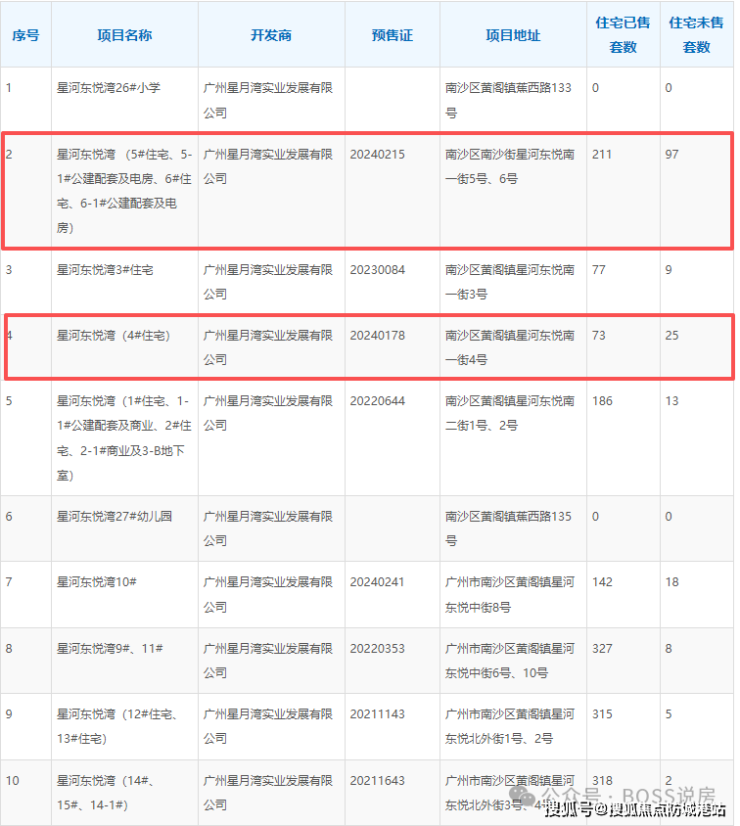The height and width of the screenshot is (826, 740).
Task: Select project name 星河东悦湾（14#、15#、14-1#）
Action: (106, 793)
